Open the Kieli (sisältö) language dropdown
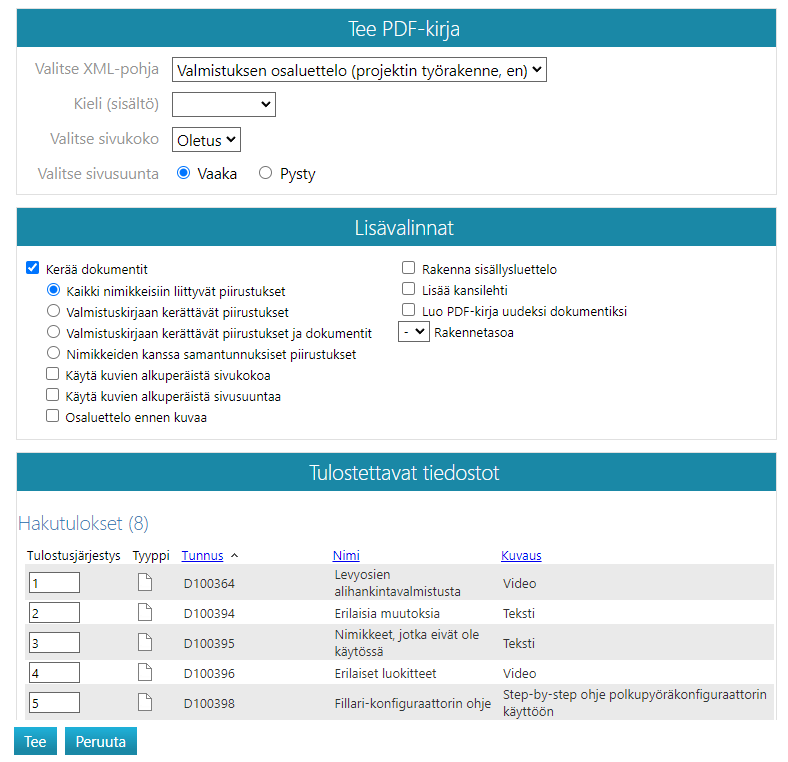This screenshot has width=788, height=762. coord(224,104)
